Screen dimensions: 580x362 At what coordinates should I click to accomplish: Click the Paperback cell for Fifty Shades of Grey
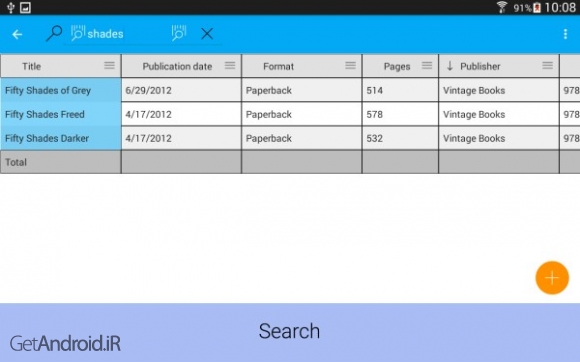coord(302,90)
